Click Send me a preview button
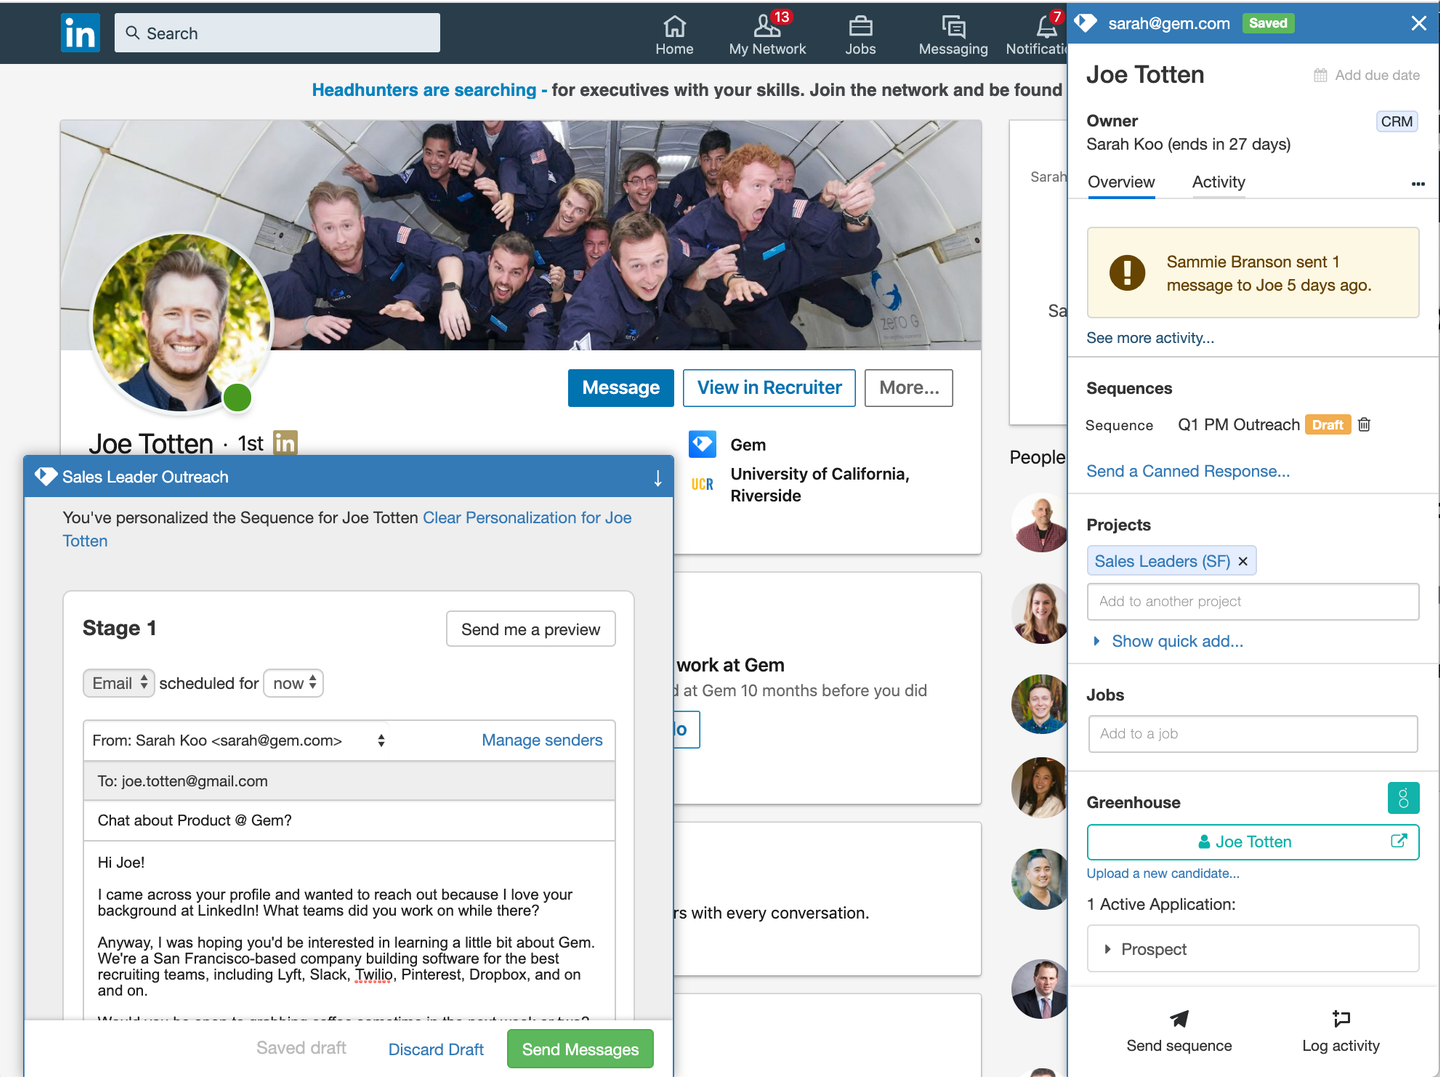This screenshot has width=1440, height=1077. tap(531, 629)
